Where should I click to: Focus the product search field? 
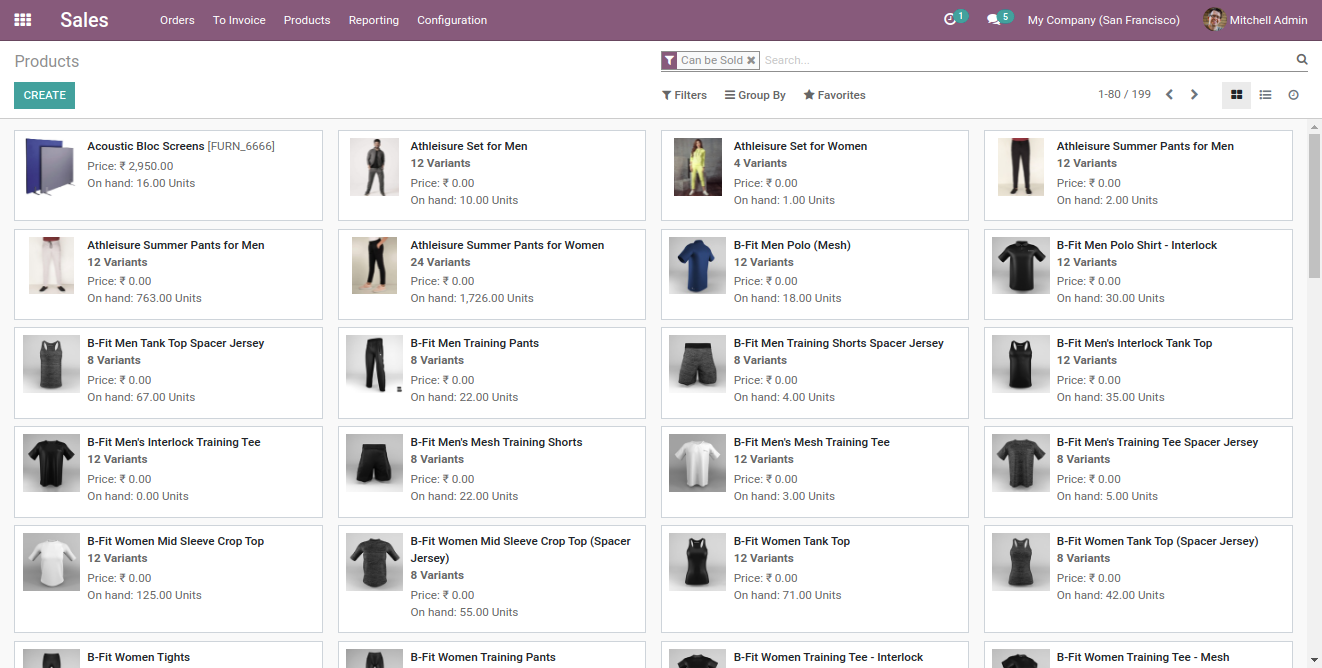click(x=1026, y=60)
